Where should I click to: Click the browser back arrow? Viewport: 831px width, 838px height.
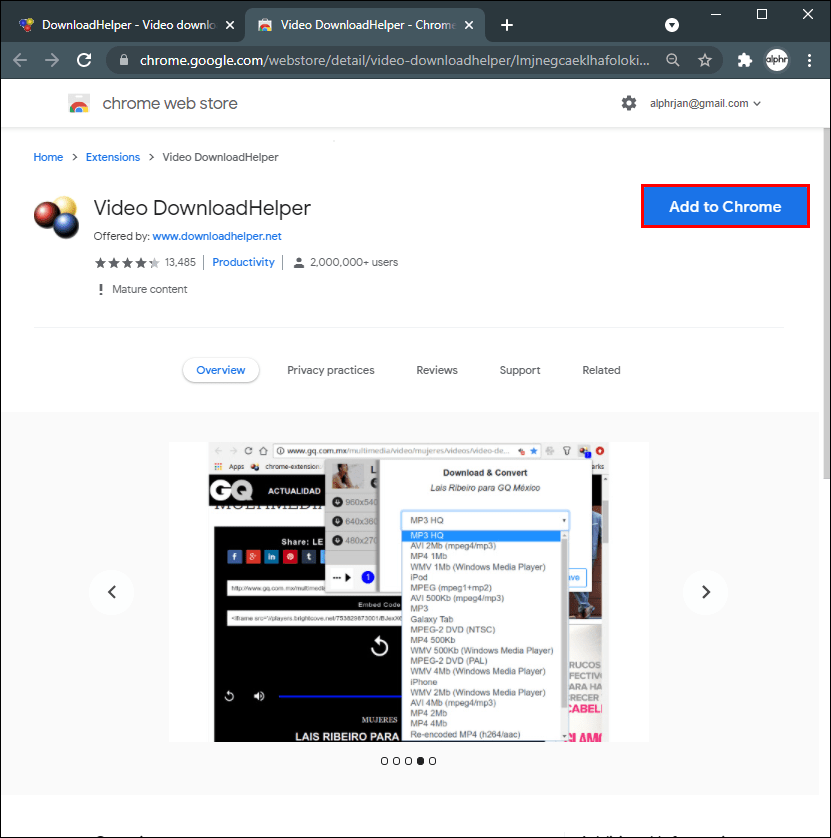pos(20,60)
